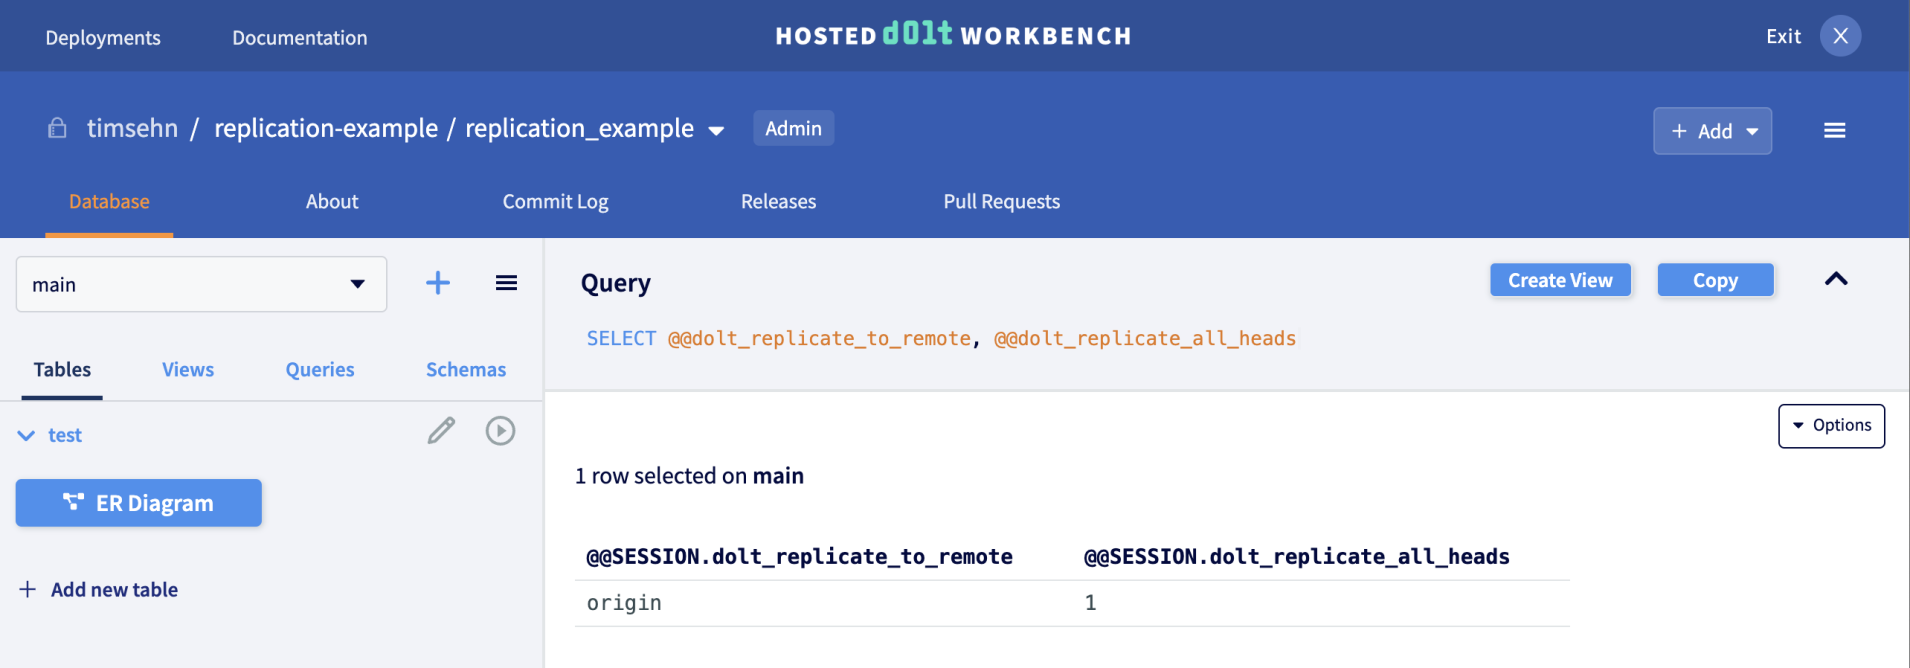The height and width of the screenshot is (668, 1910).
Task: Open the Documentation link
Action: pos(300,38)
